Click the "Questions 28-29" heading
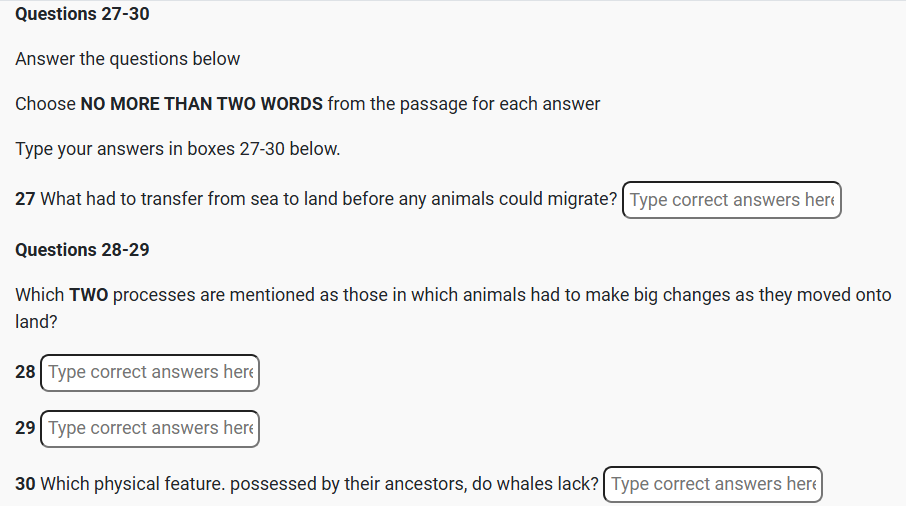The height and width of the screenshot is (506, 906). click(83, 250)
